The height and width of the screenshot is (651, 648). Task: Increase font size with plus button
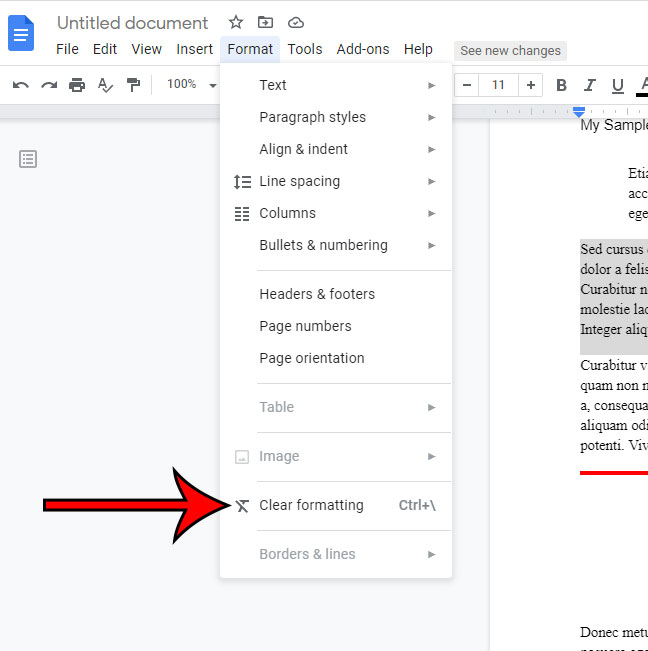pos(531,85)
